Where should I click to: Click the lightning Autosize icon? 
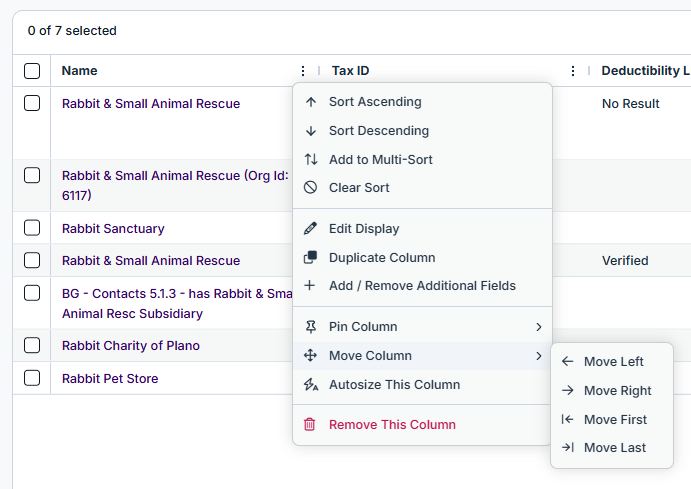(311, 385)
